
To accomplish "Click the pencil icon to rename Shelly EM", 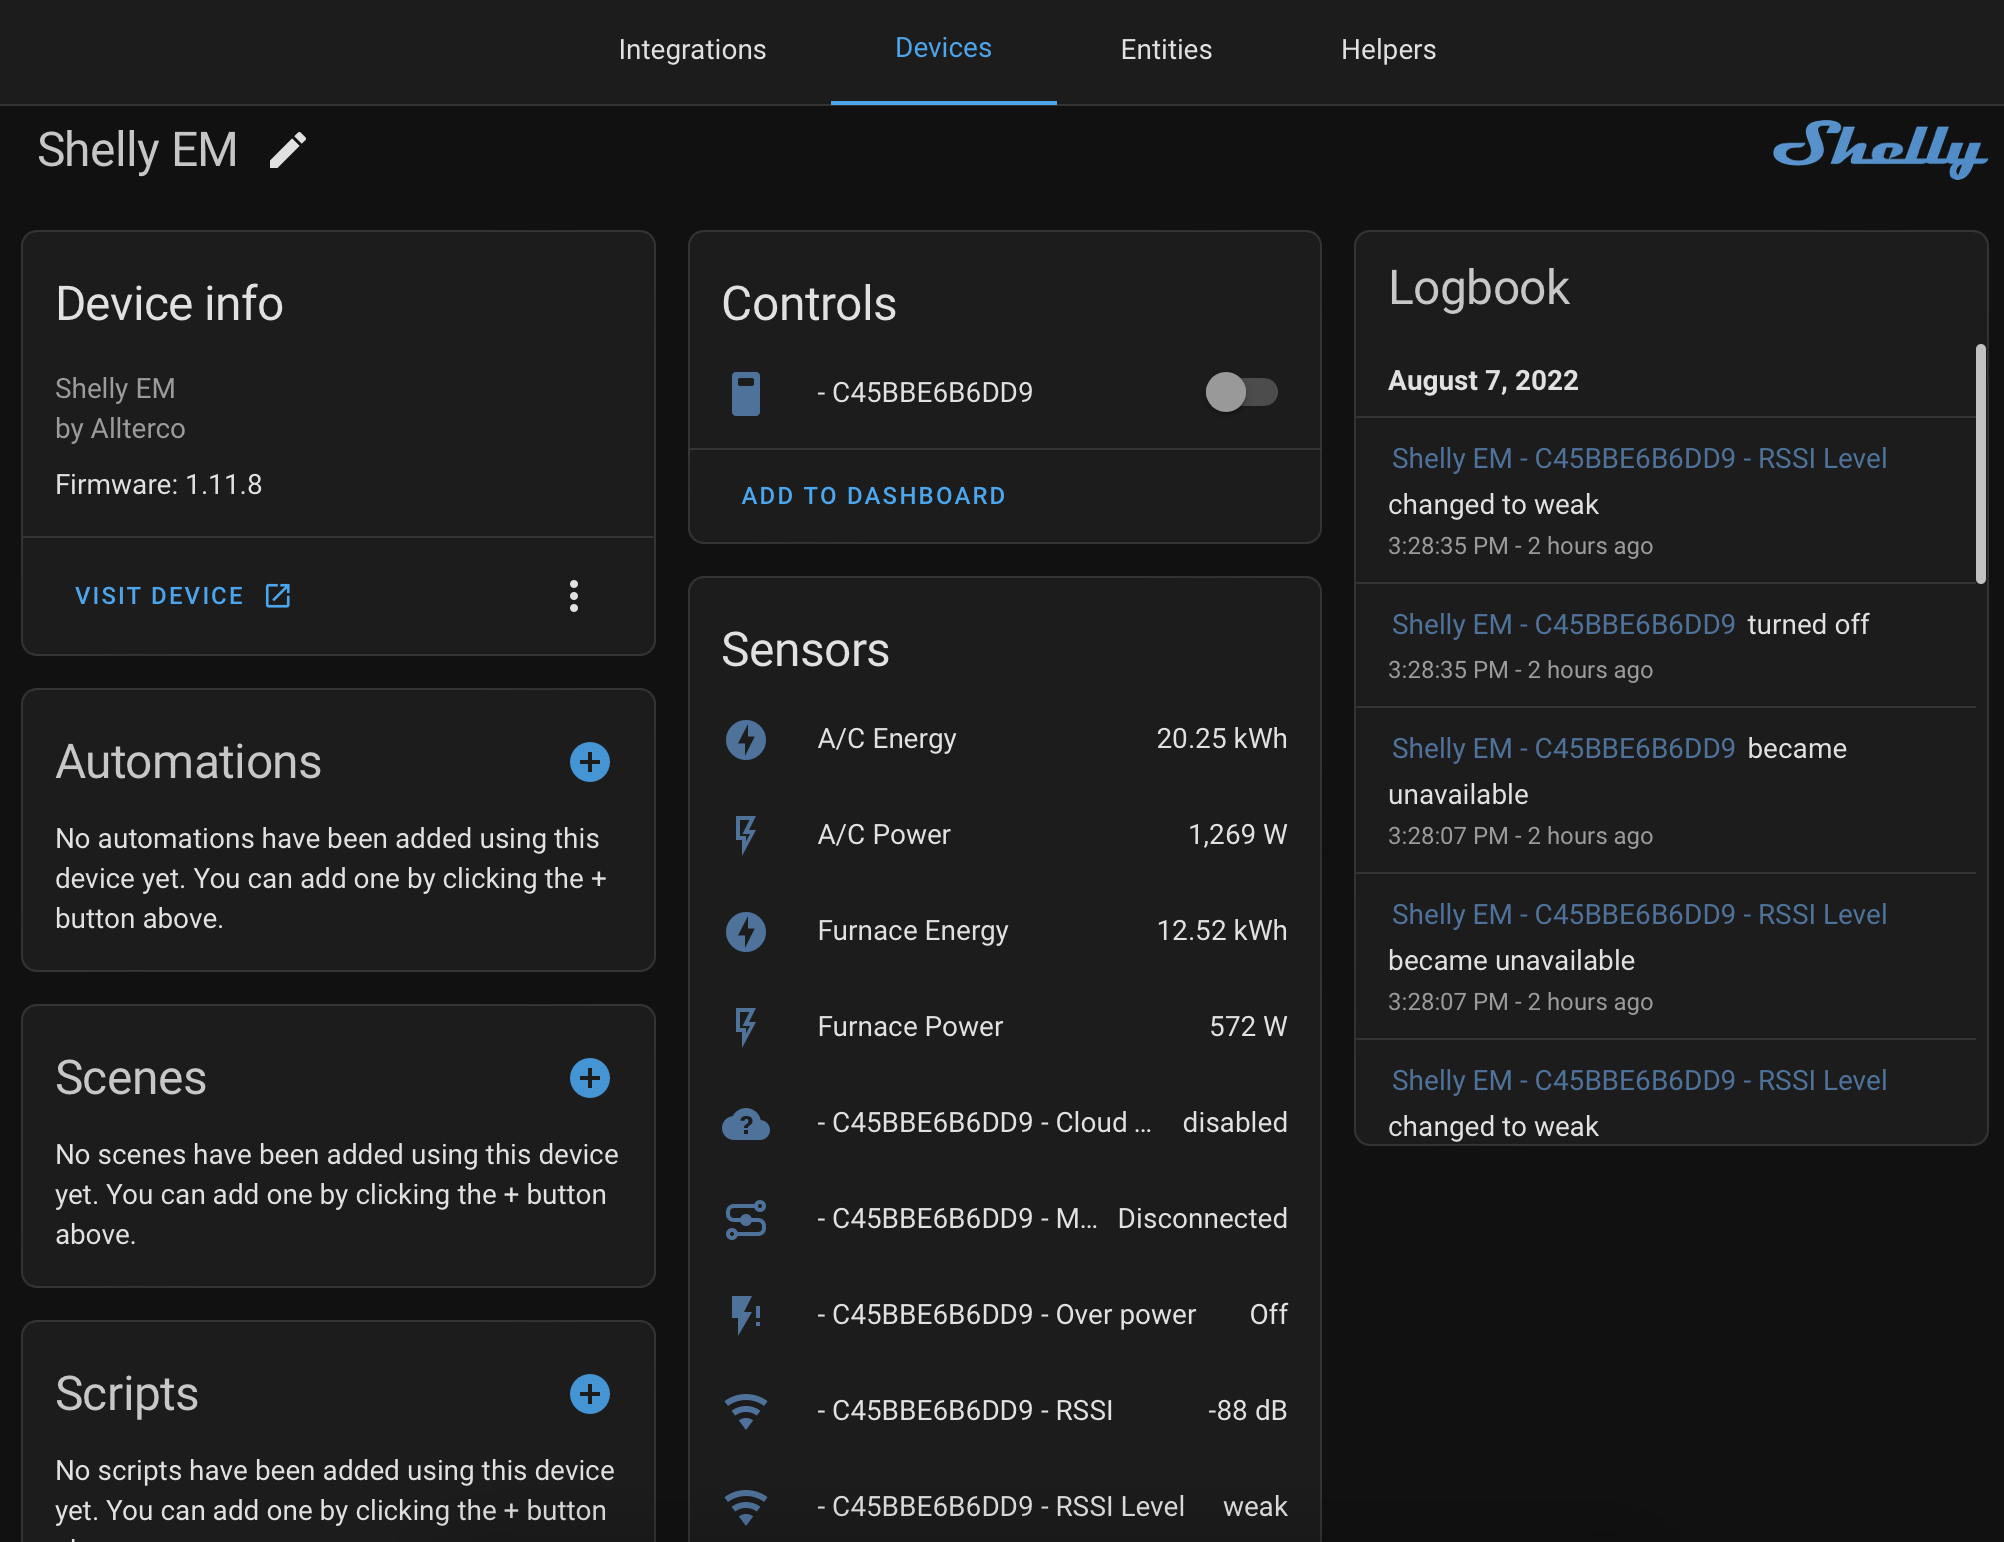I will [288, 151].
